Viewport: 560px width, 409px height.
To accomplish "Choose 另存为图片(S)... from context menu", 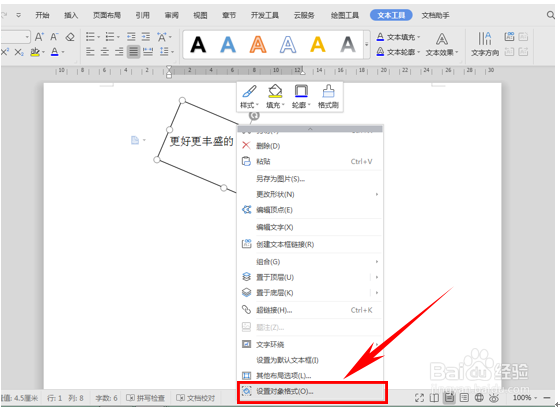I will click(310, 179).
